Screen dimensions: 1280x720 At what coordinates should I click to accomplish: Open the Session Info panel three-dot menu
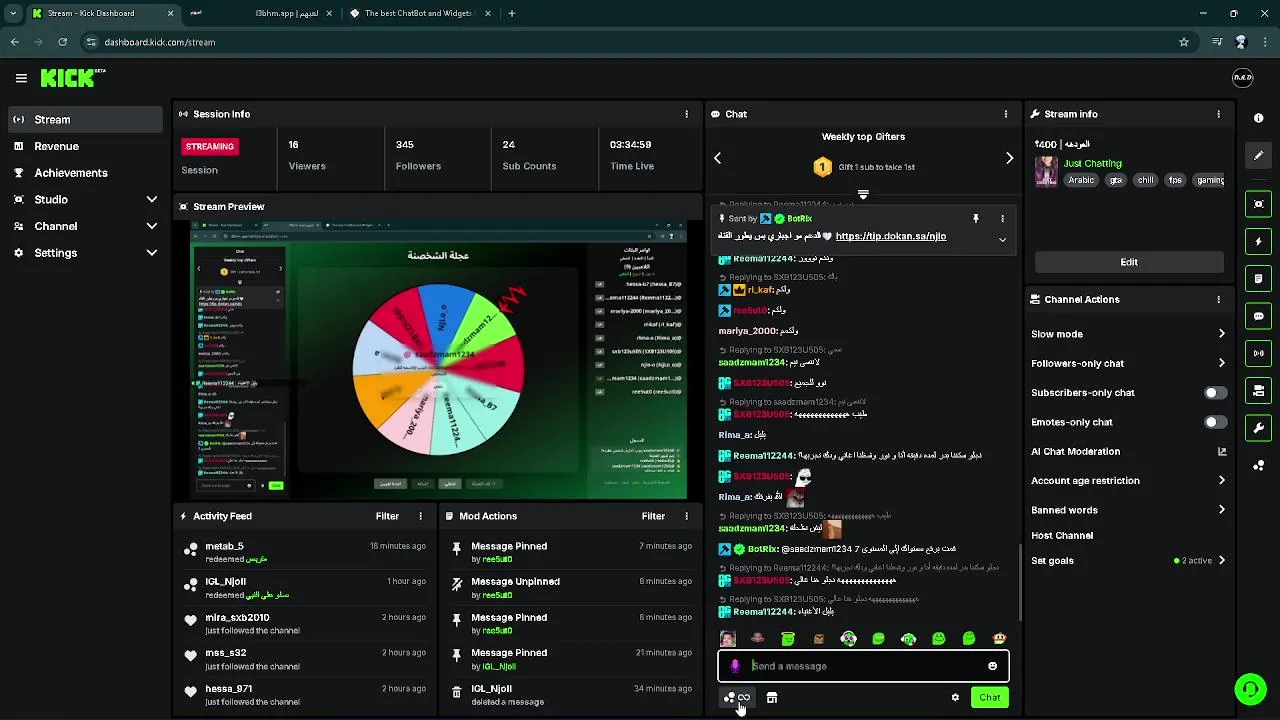[x=686, y=114]
